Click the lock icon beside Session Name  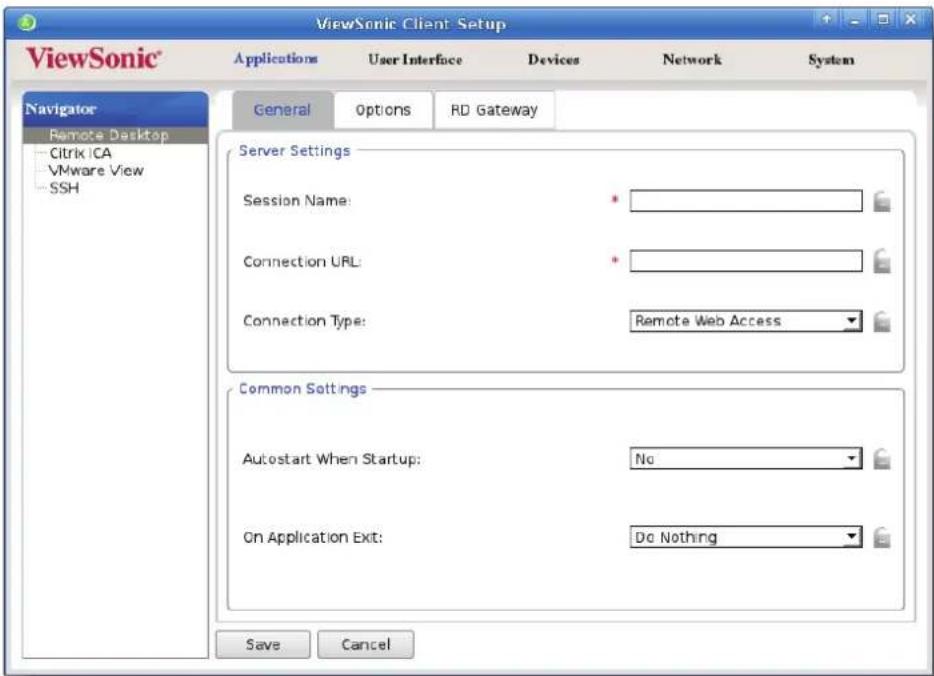coord(882,201)
